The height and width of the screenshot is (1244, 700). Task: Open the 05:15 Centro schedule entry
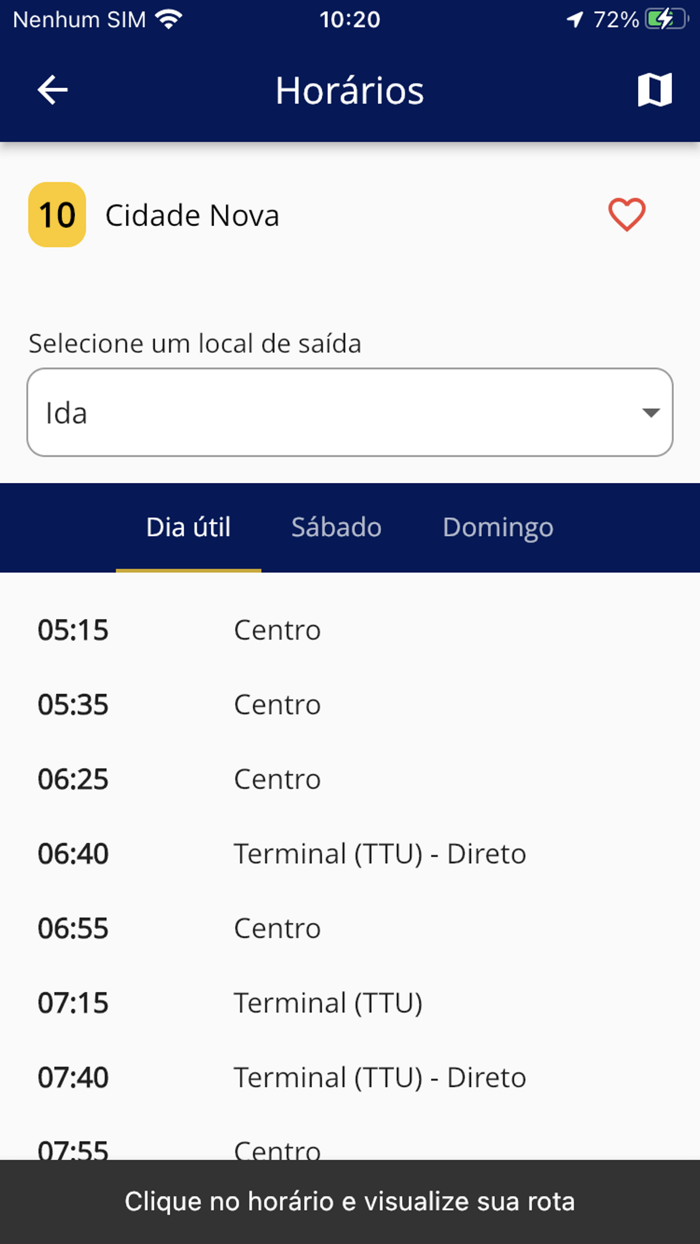(350, 630)
